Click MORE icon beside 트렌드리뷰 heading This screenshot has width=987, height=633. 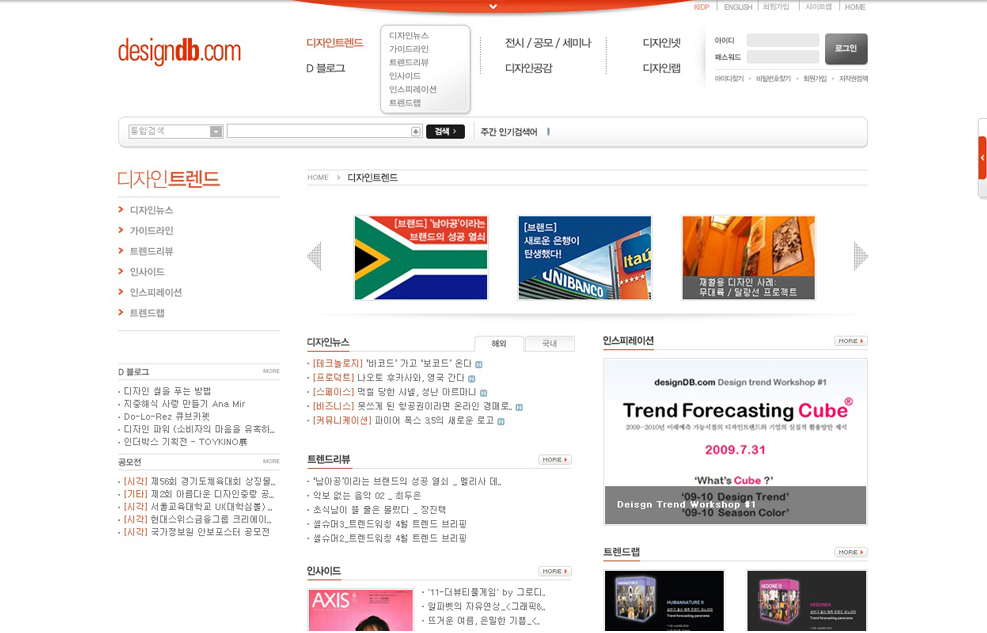click(x=555, y=460)
